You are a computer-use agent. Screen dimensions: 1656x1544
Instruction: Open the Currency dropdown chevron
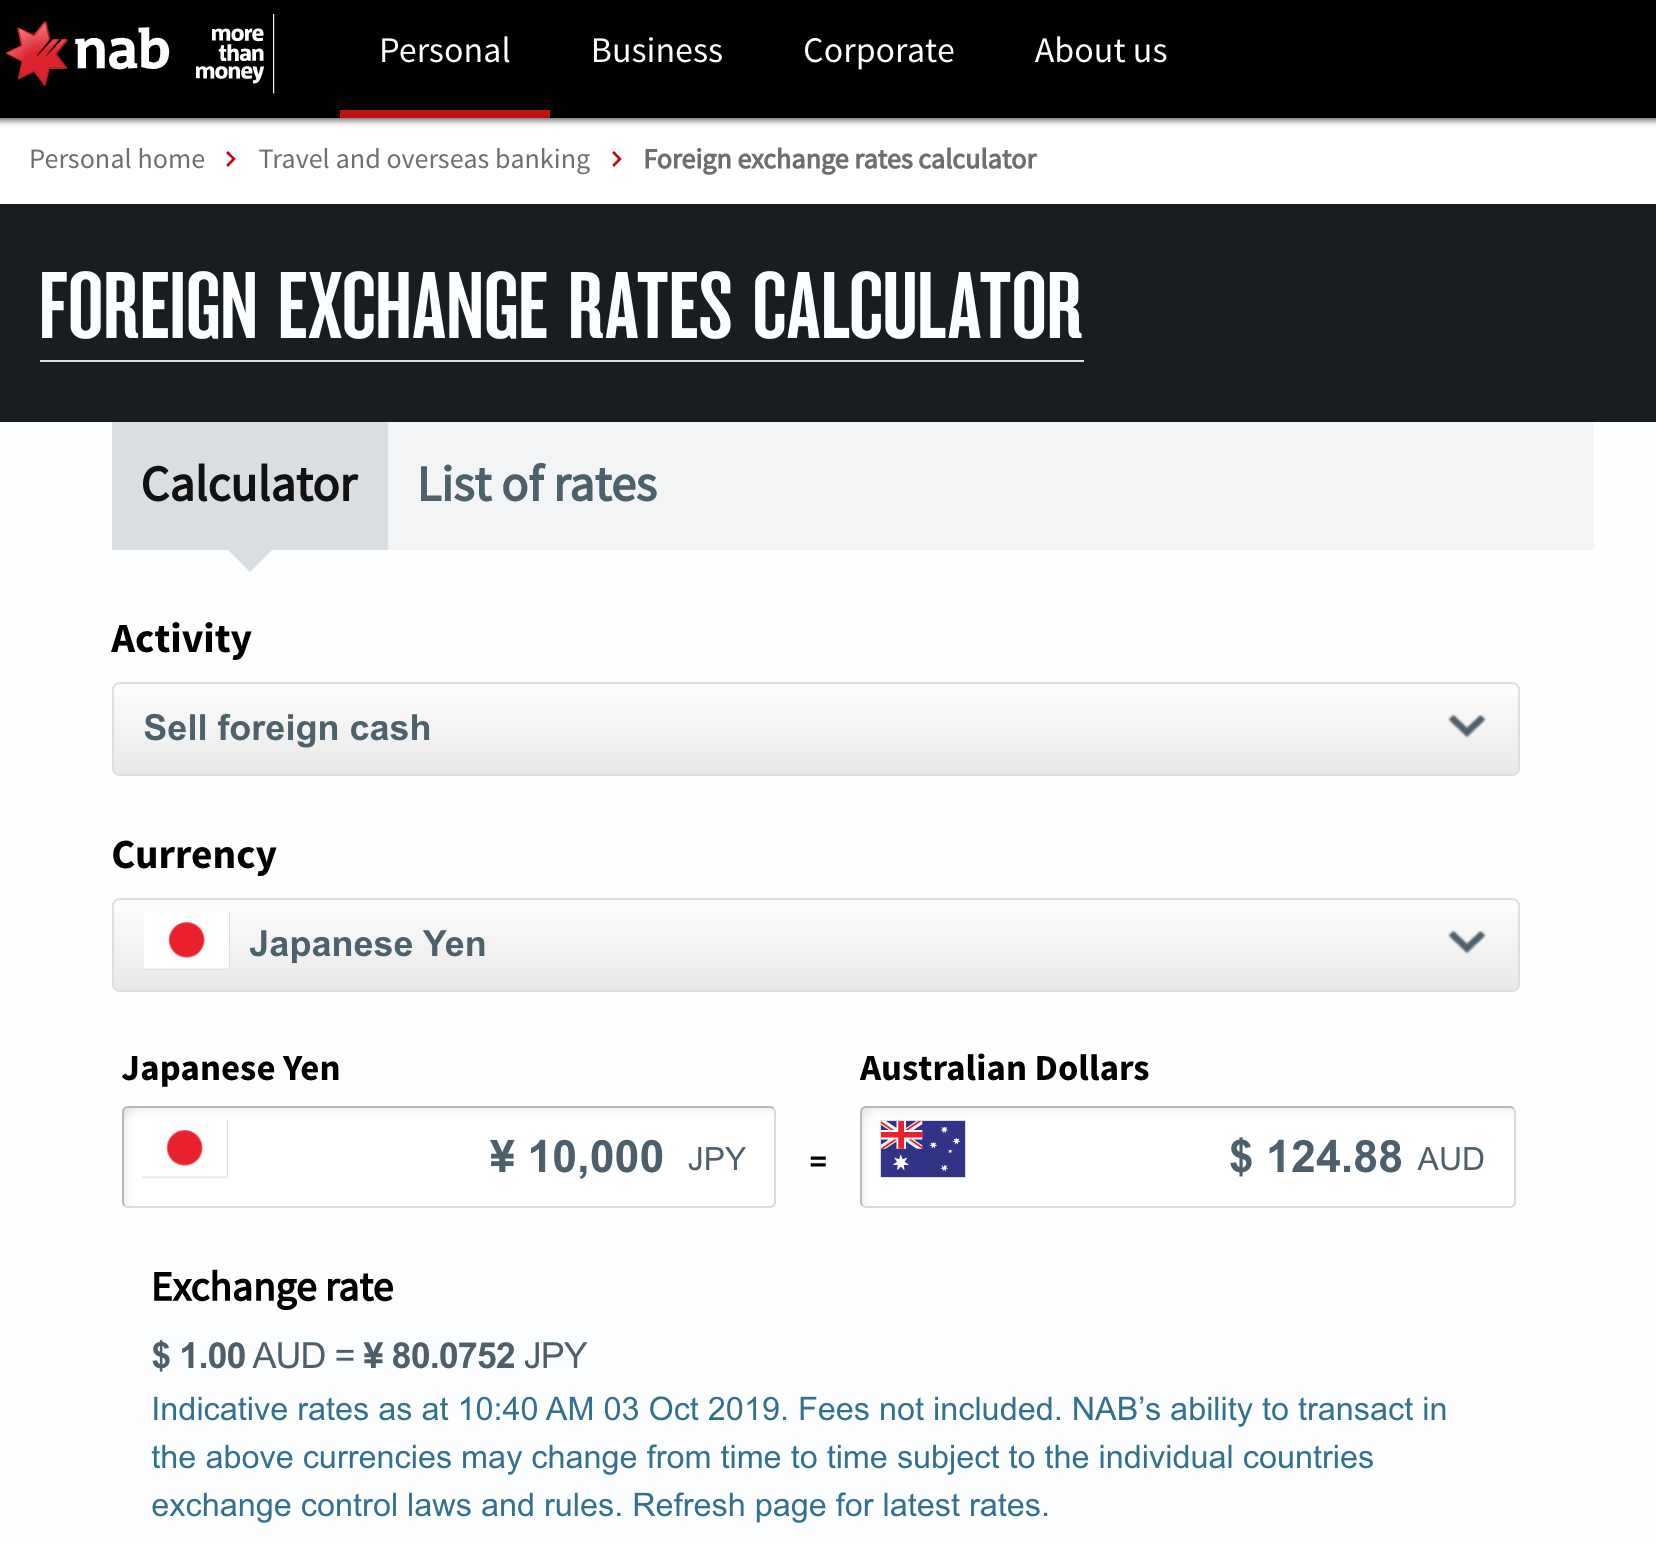coord(1466,942)
